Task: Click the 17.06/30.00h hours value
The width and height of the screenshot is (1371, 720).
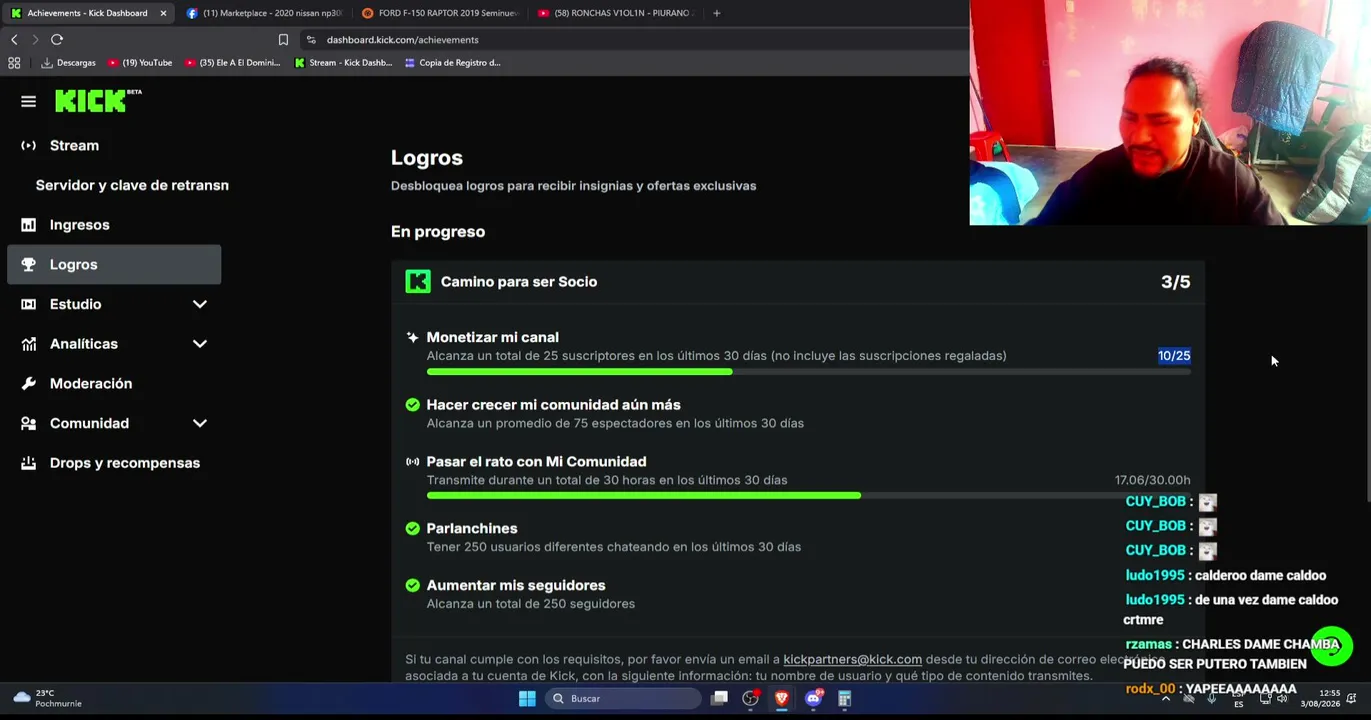Action: click(x=1152, y=480)
